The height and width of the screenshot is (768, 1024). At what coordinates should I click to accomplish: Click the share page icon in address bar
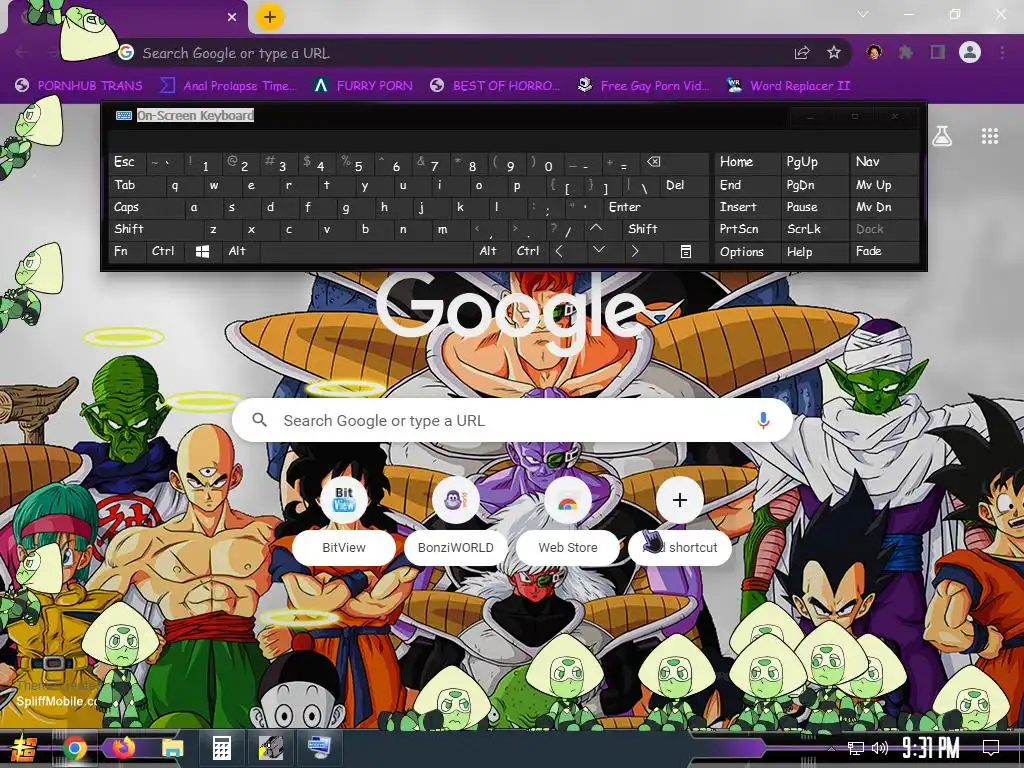pos(802,53)
